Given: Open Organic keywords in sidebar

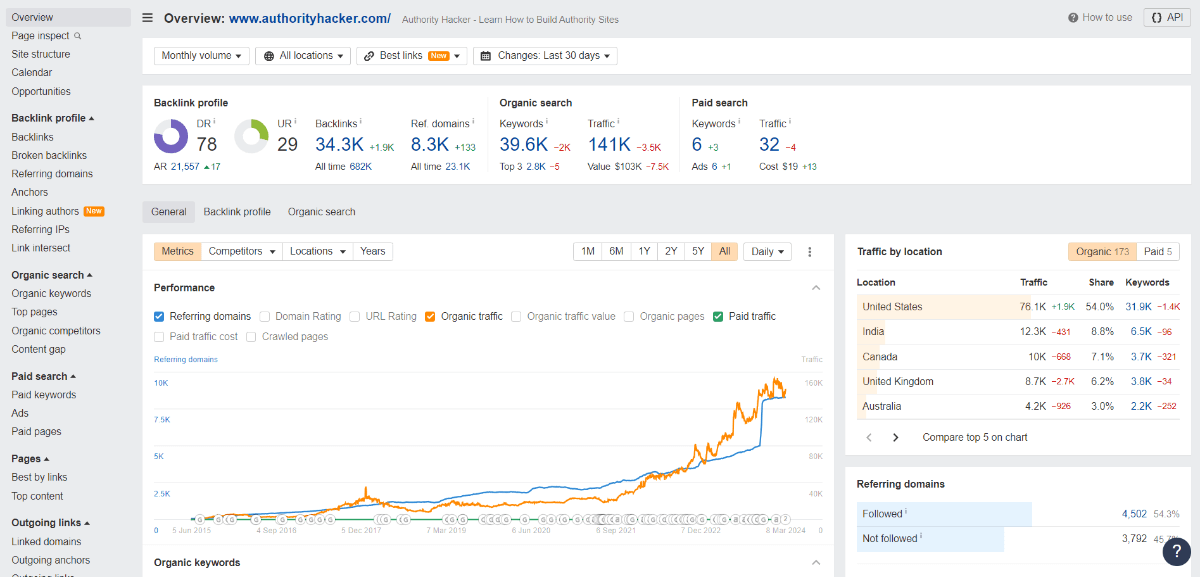Looking at the screenshot, I should pyautogui.click(x=51, y=294).
